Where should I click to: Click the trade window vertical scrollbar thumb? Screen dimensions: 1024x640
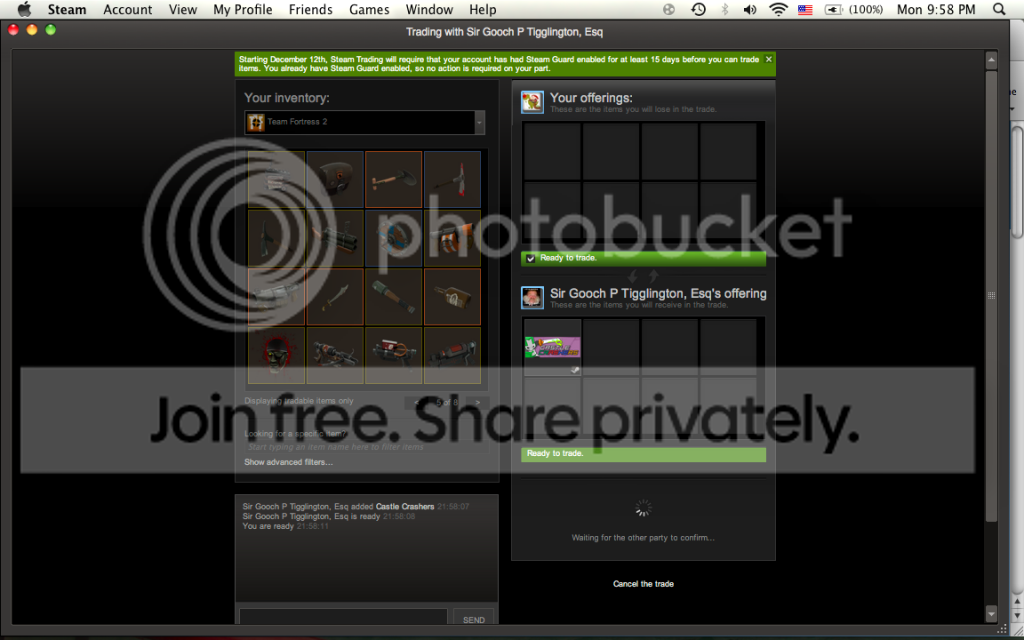pyautogui.click(x=991, y=295)
